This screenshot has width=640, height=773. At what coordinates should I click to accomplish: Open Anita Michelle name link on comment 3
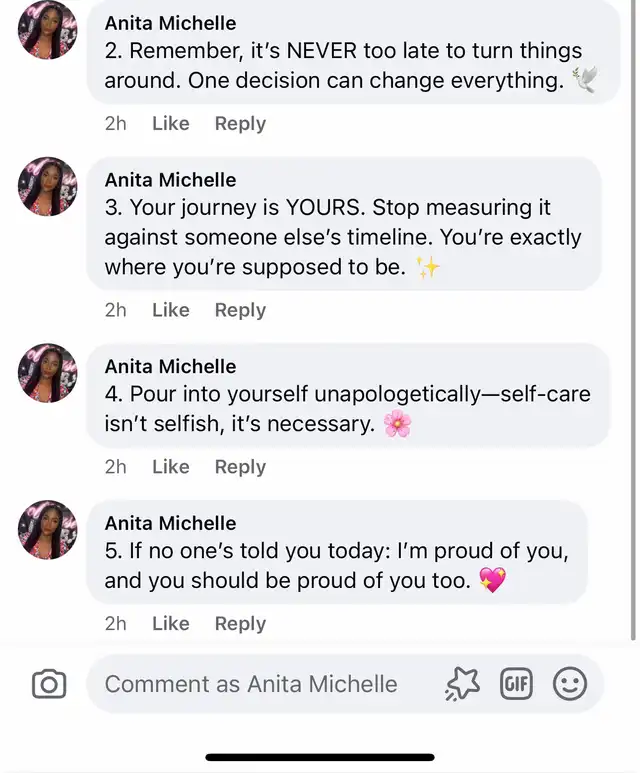pos(170,180)
